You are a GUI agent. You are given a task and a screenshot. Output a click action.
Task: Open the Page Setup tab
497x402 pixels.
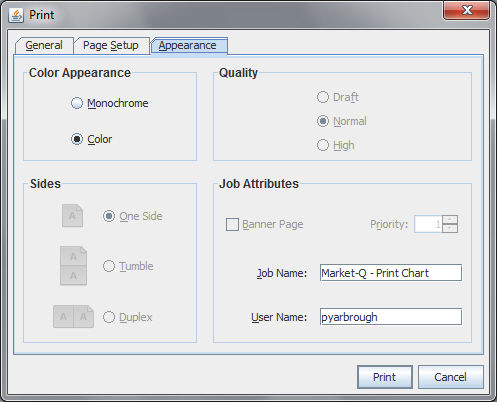coord(111,45)
